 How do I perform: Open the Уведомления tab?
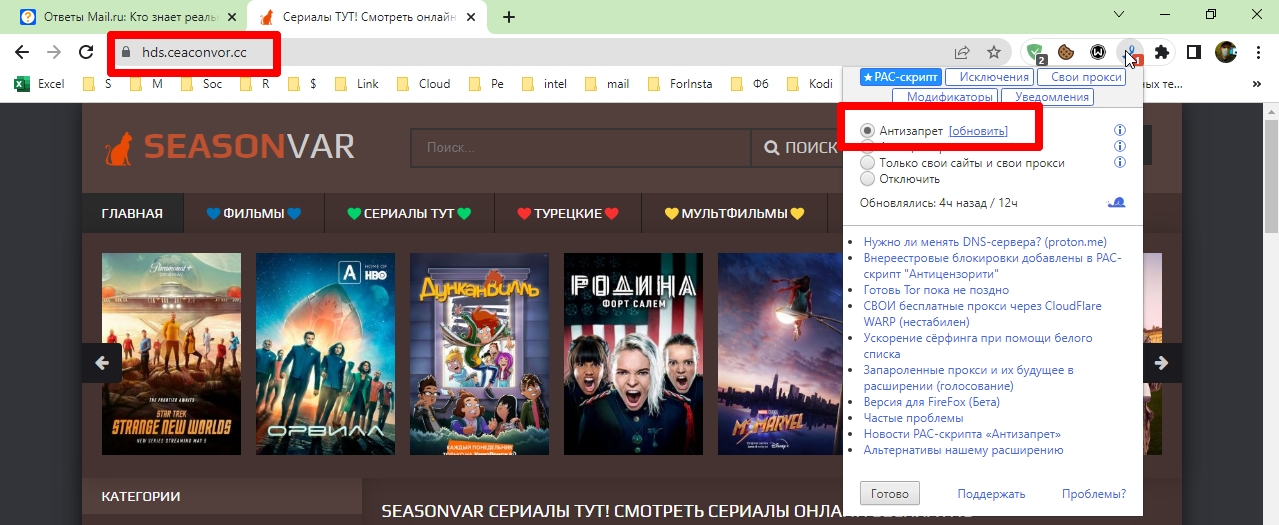(1047, 97)
